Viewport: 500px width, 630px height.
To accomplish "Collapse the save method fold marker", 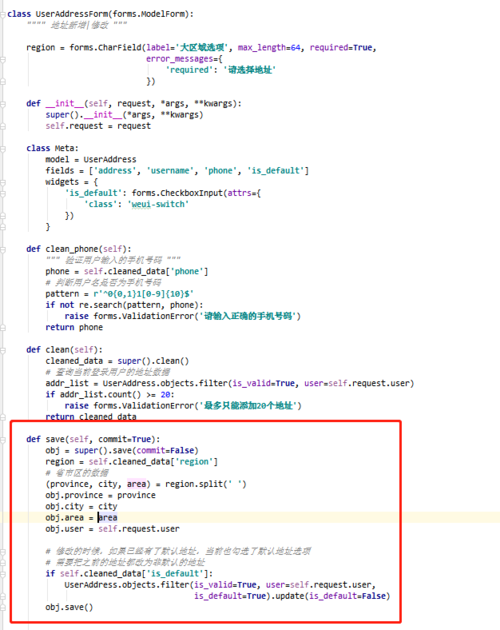I will 3,440.
